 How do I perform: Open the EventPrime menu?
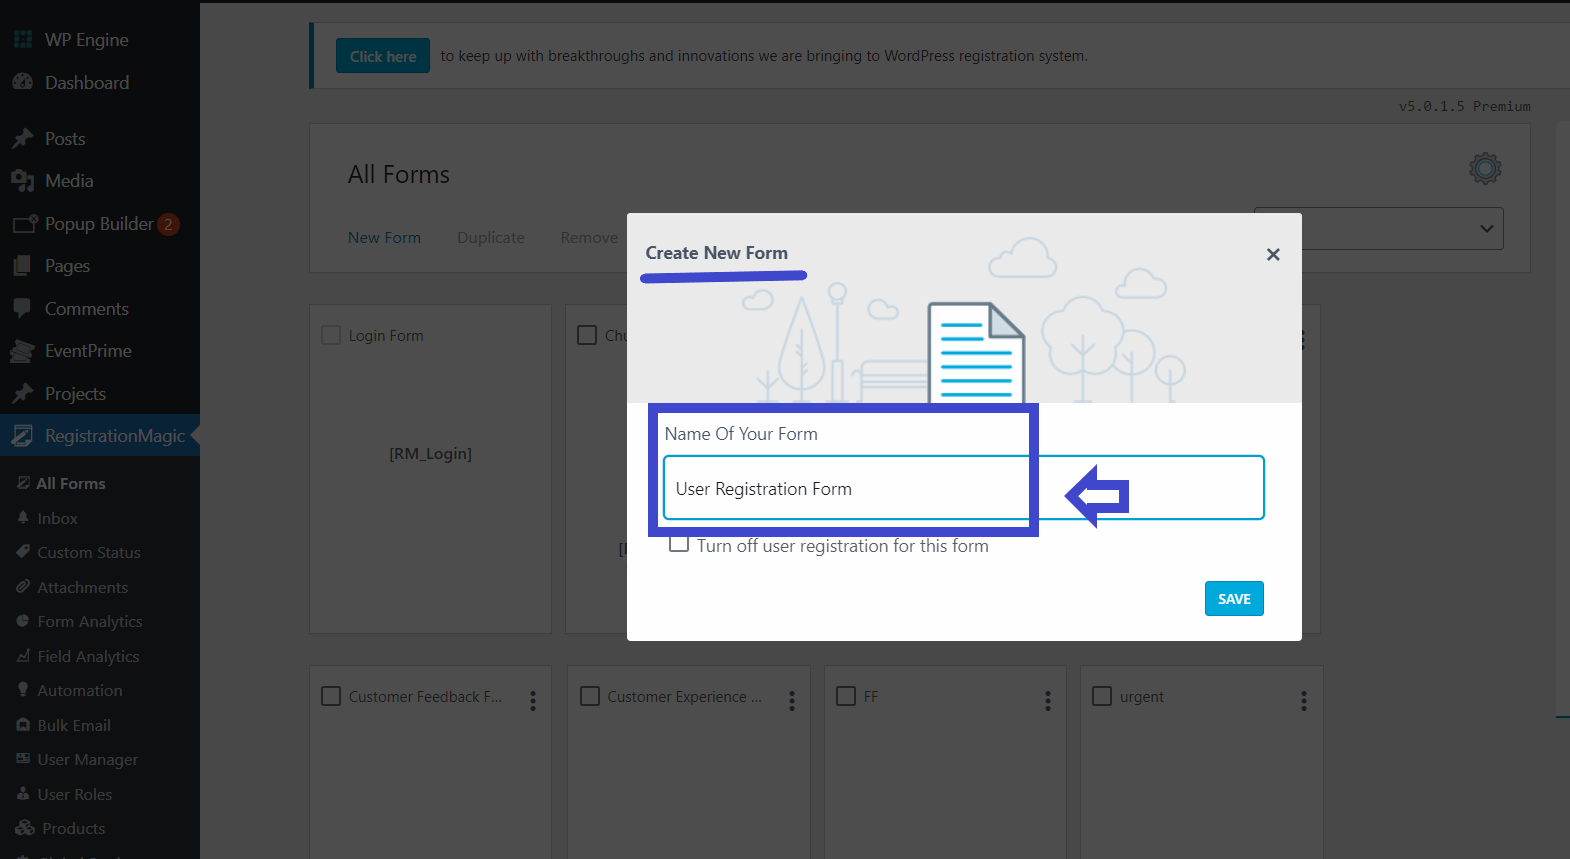pyautogui.click(x=88, y=351)
